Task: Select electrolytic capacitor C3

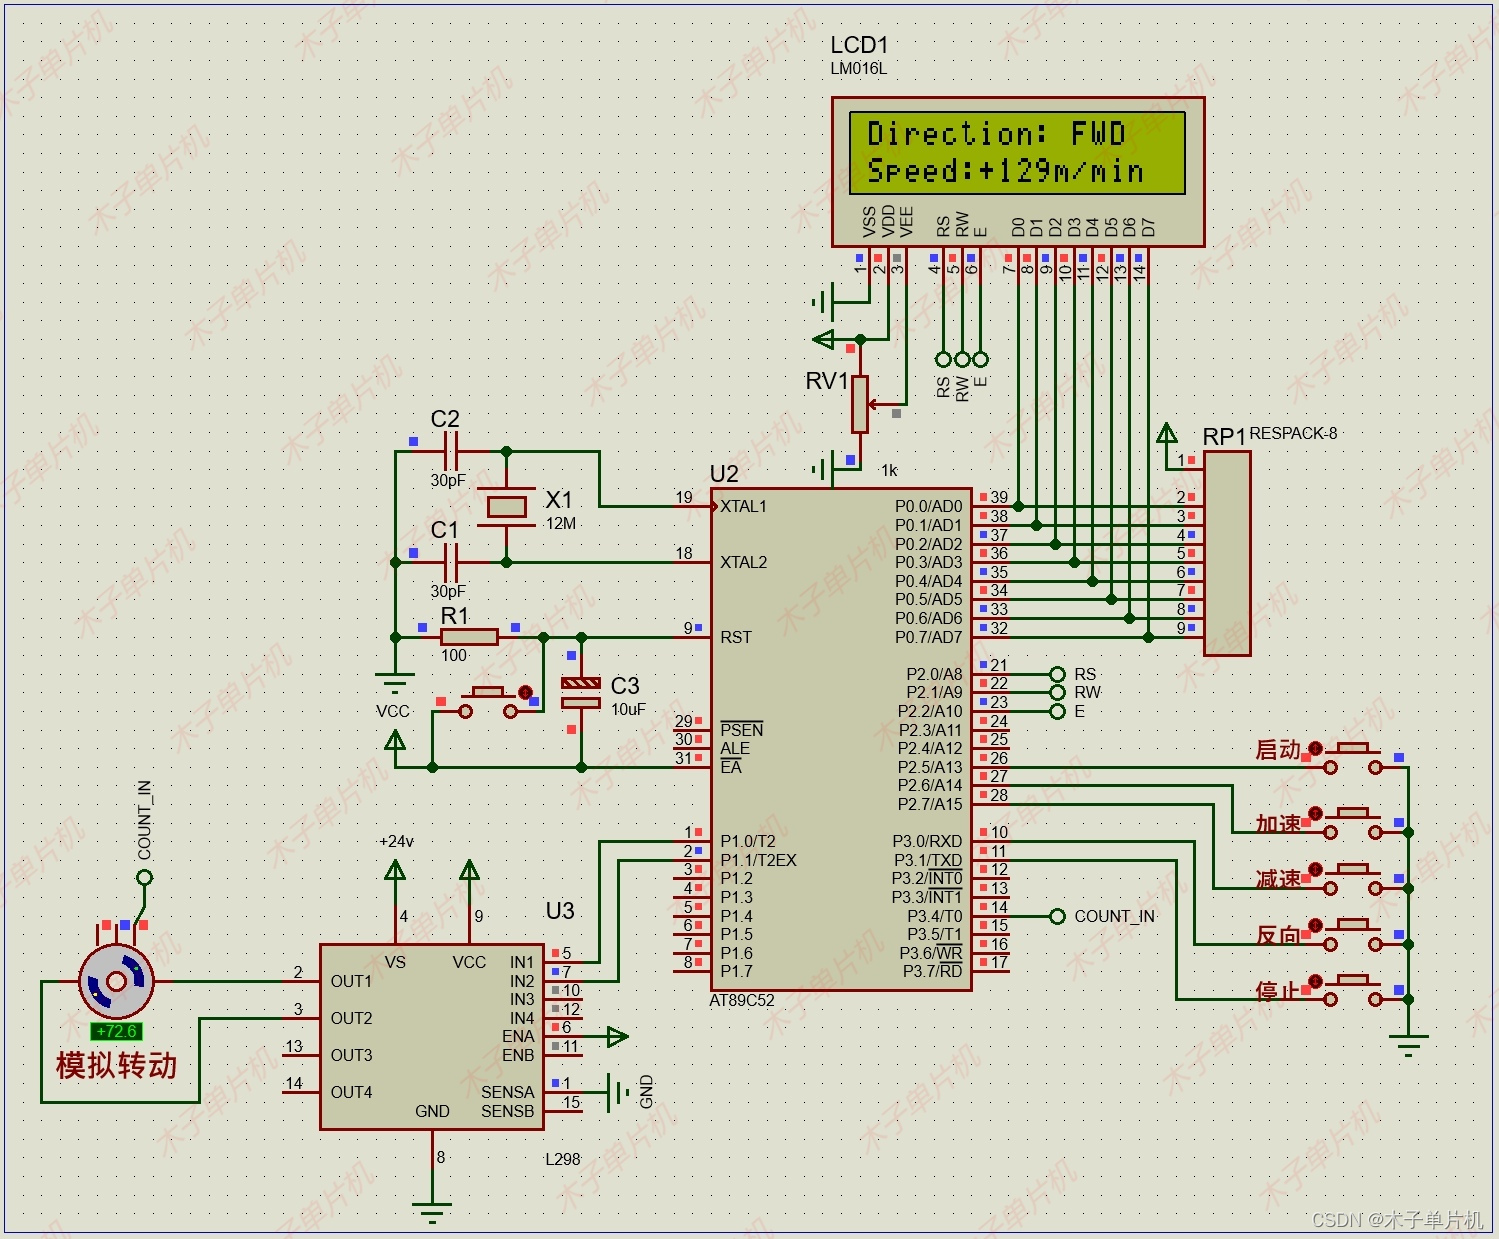Action: 581,692
